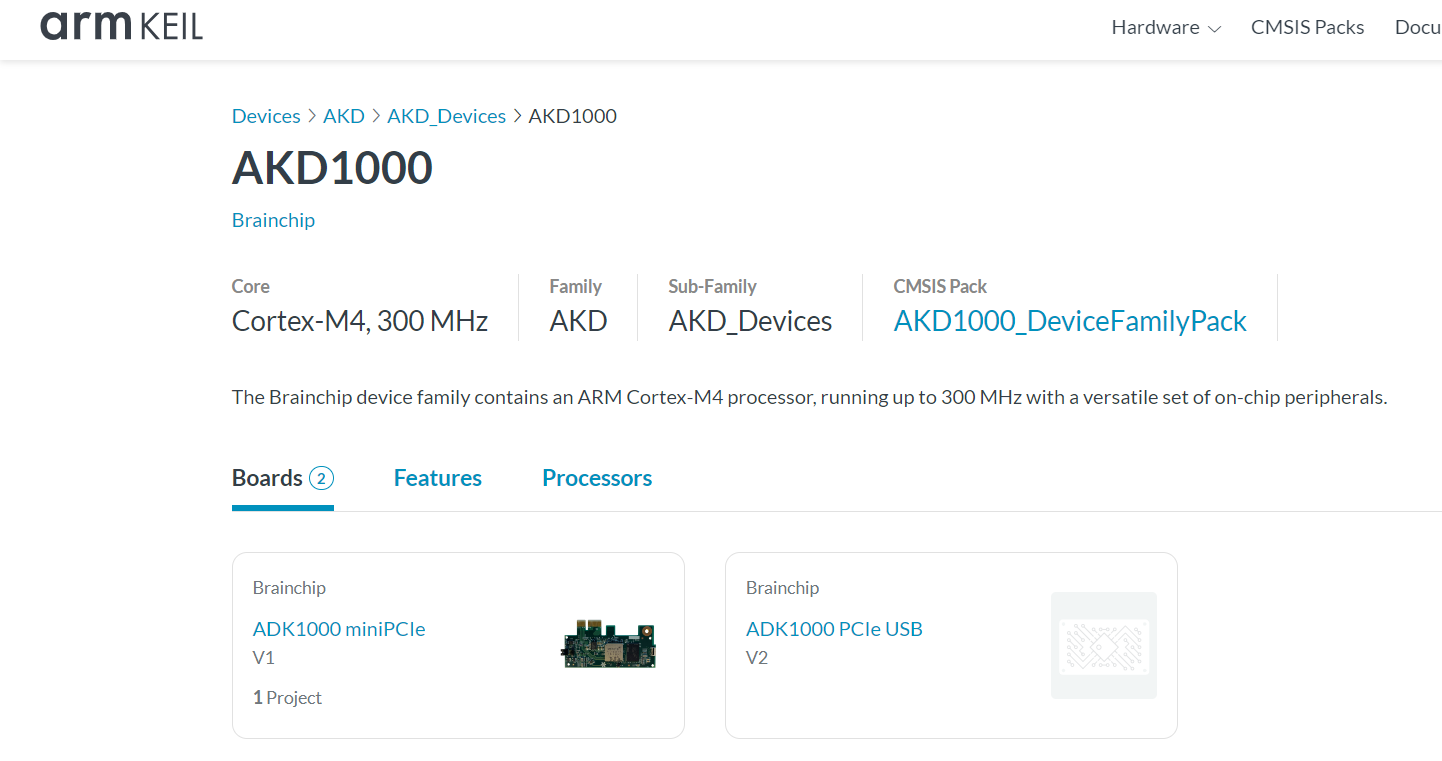Image resolution: width=1442 pixels, height=761 pixels.
Task: Open CMSIS Packs in the top navigation
Action: click(x=1307, y=28)
